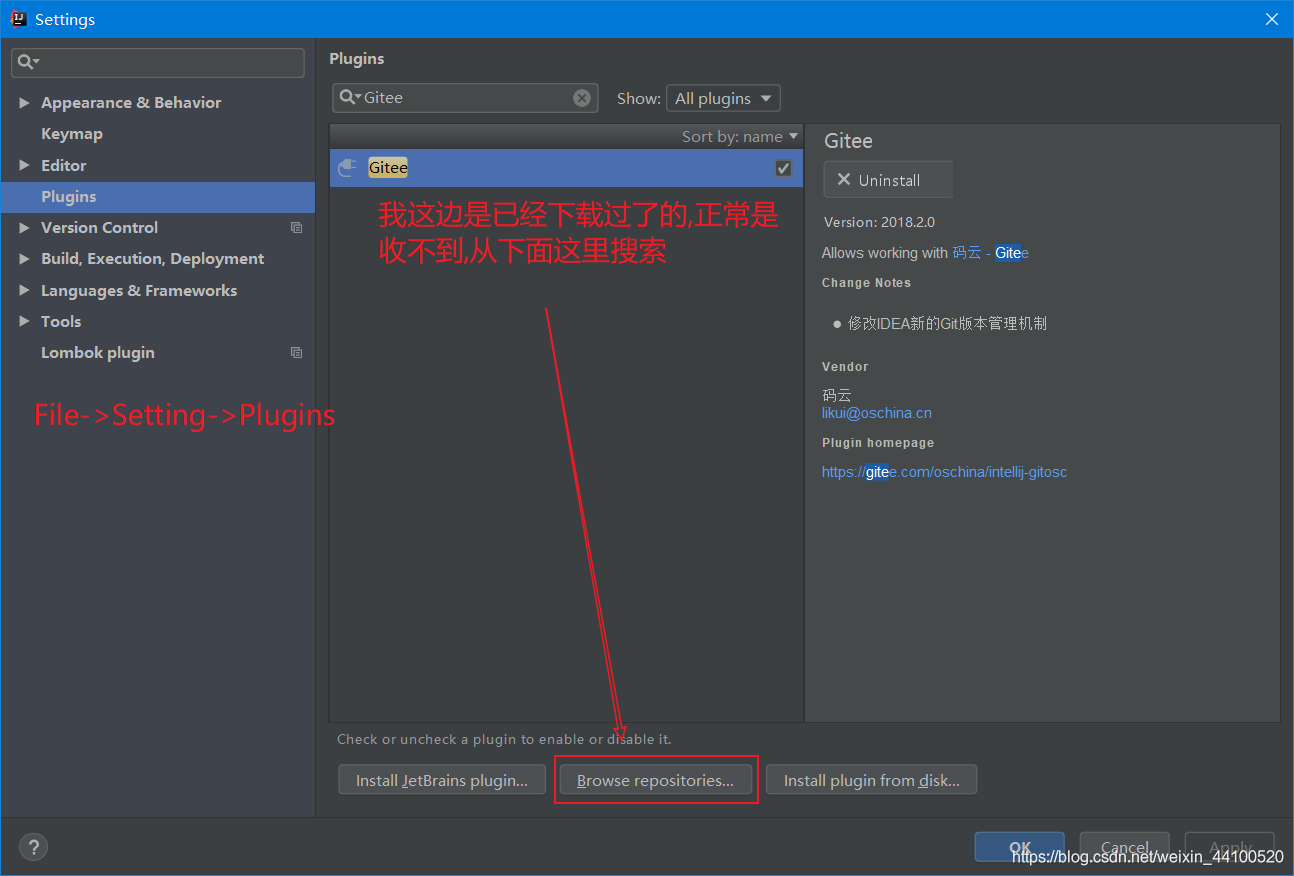The image size is (1294, 876).
Task: Expand the Version Control arrow
Action: pyautogui.click(x=24, y=228)
